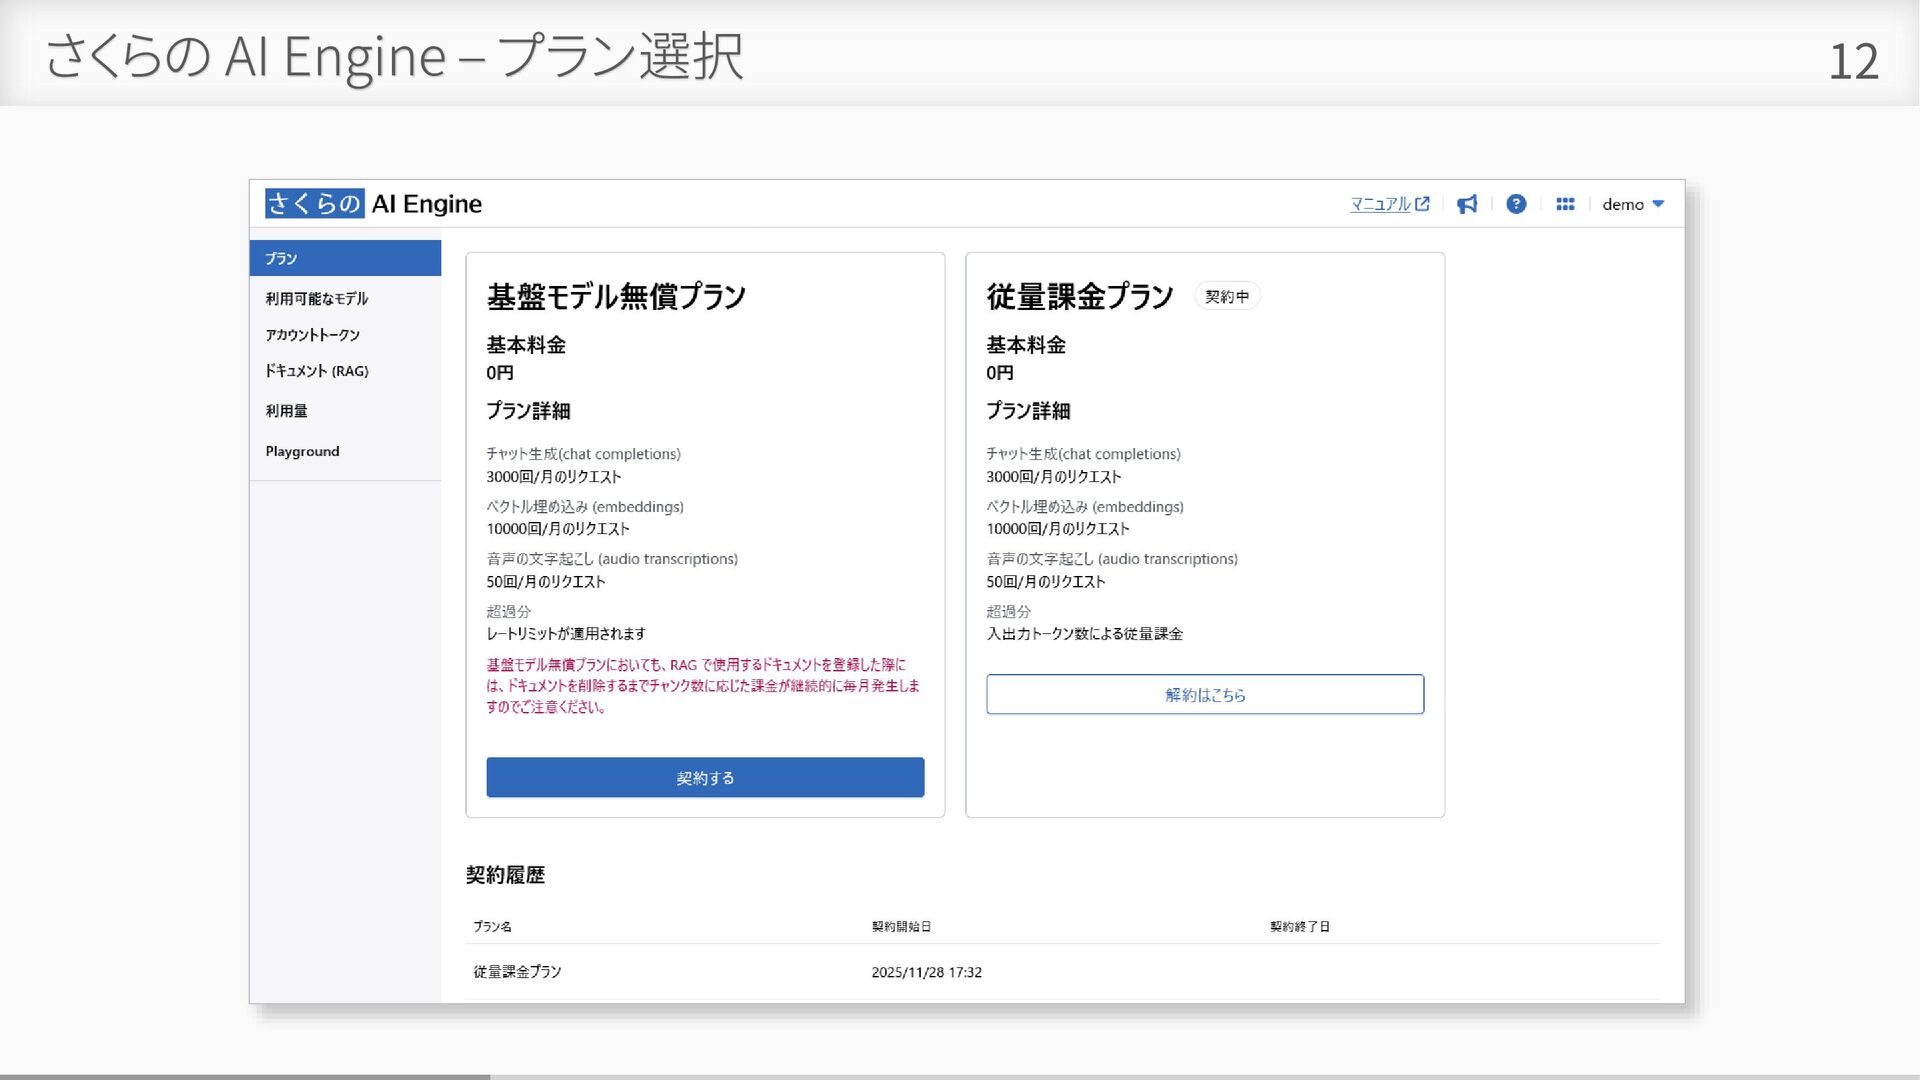Click the dropdown arrow next to demo
The width and height of the screenshot is (1920, 1080).
click(1658, 204)
